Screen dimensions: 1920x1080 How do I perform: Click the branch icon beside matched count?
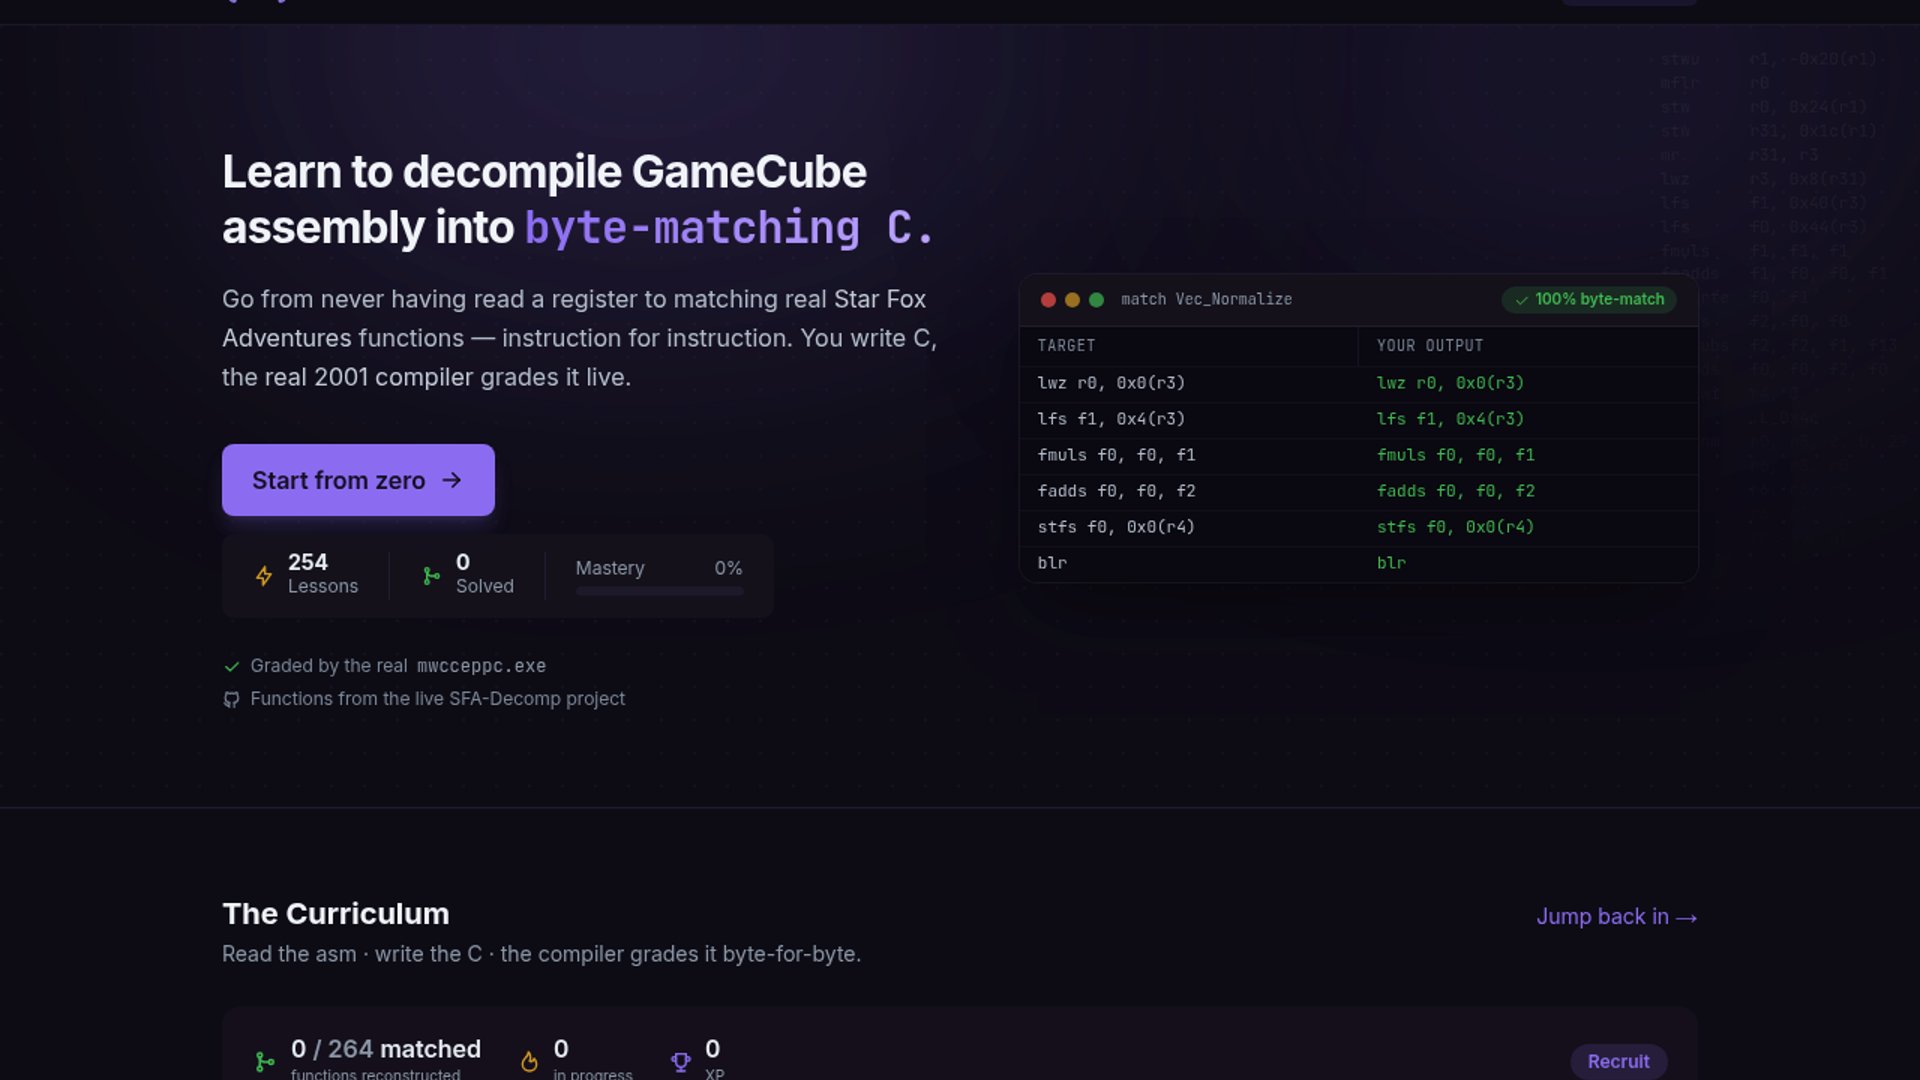(x=265, y=1061)
